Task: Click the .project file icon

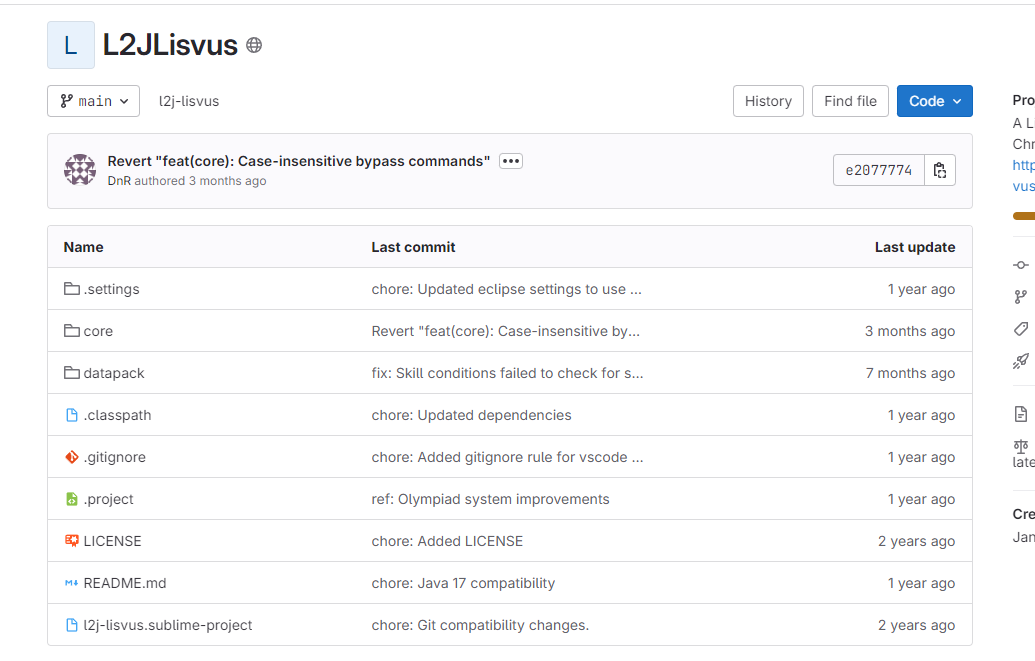Action: [71, 499]
